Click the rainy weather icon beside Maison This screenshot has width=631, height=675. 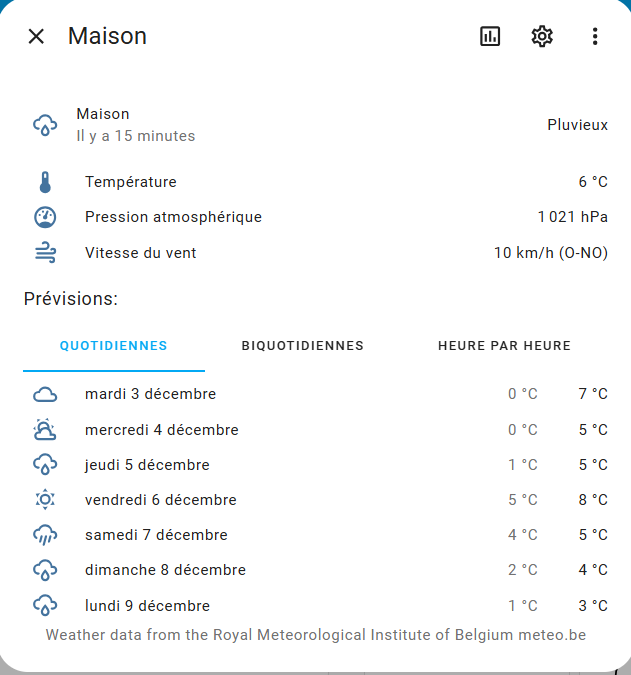coord(45,125)
